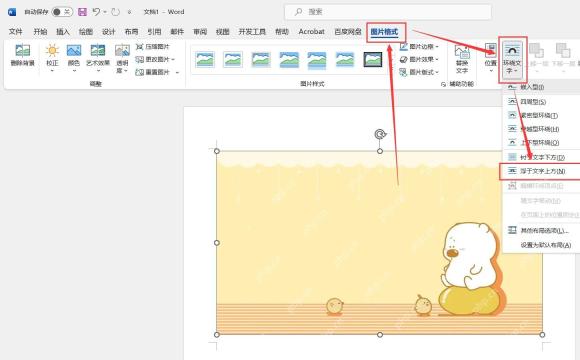Apply the third picture style thumbnail

click(x=261, y=60)
